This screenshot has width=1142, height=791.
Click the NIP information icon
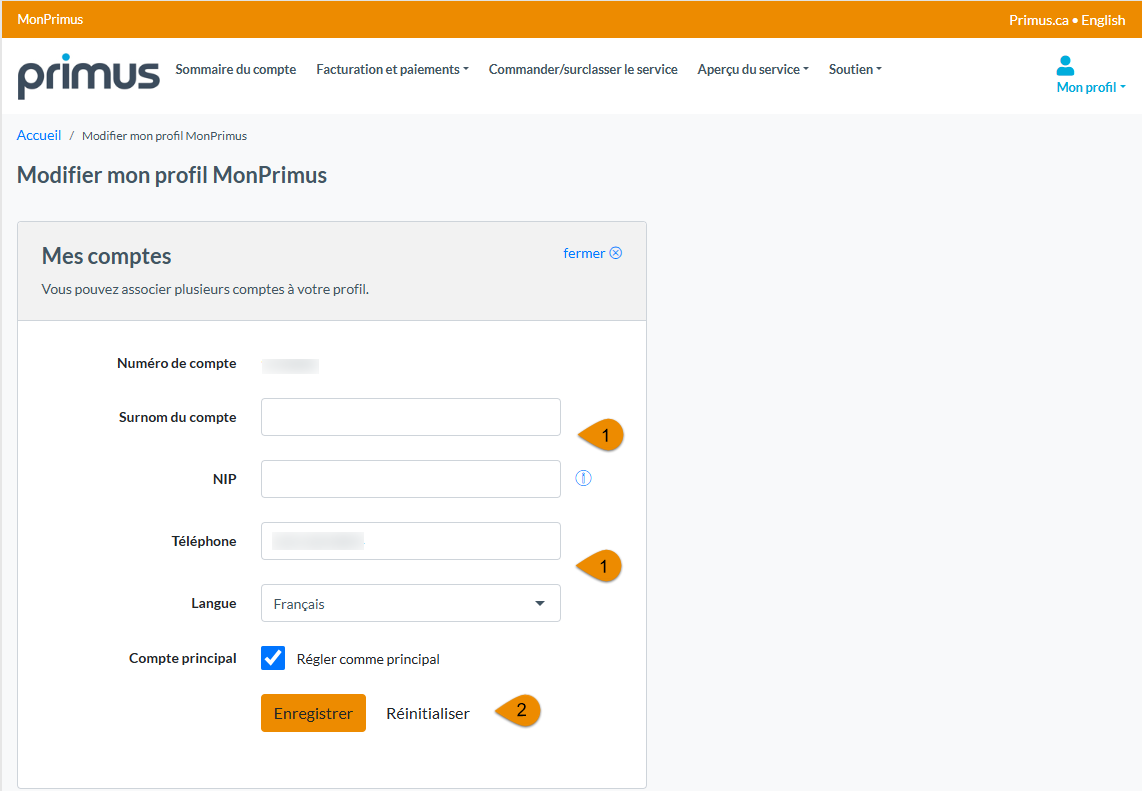(583, 479)
